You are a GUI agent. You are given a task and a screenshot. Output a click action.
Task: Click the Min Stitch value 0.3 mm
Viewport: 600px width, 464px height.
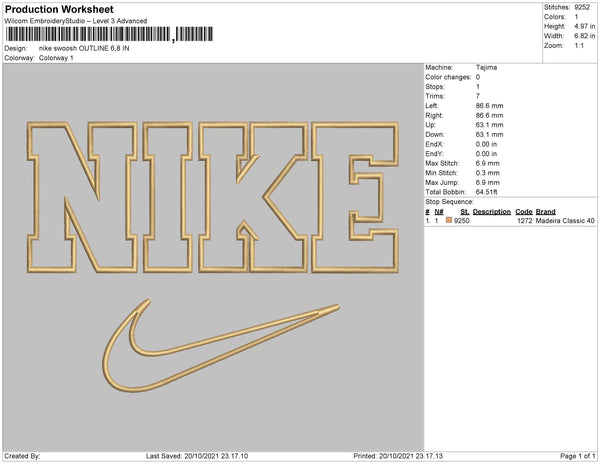(488, 173)
